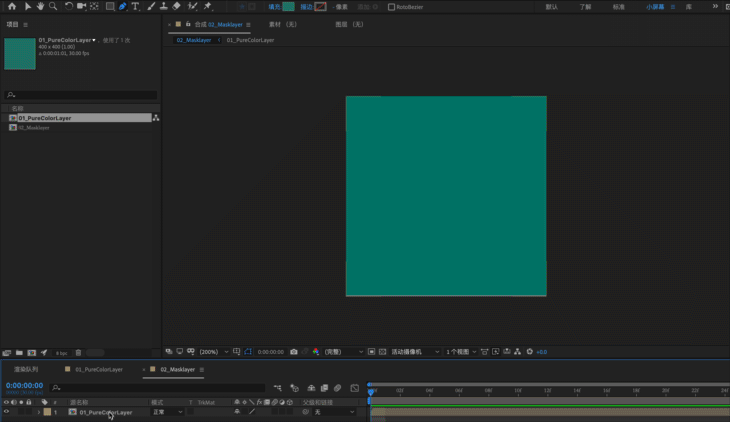Screen dimensions: 730x422
Task: Click the 01_PureColorLayer breadcrumb in viewer
Action: coord(250,40)
